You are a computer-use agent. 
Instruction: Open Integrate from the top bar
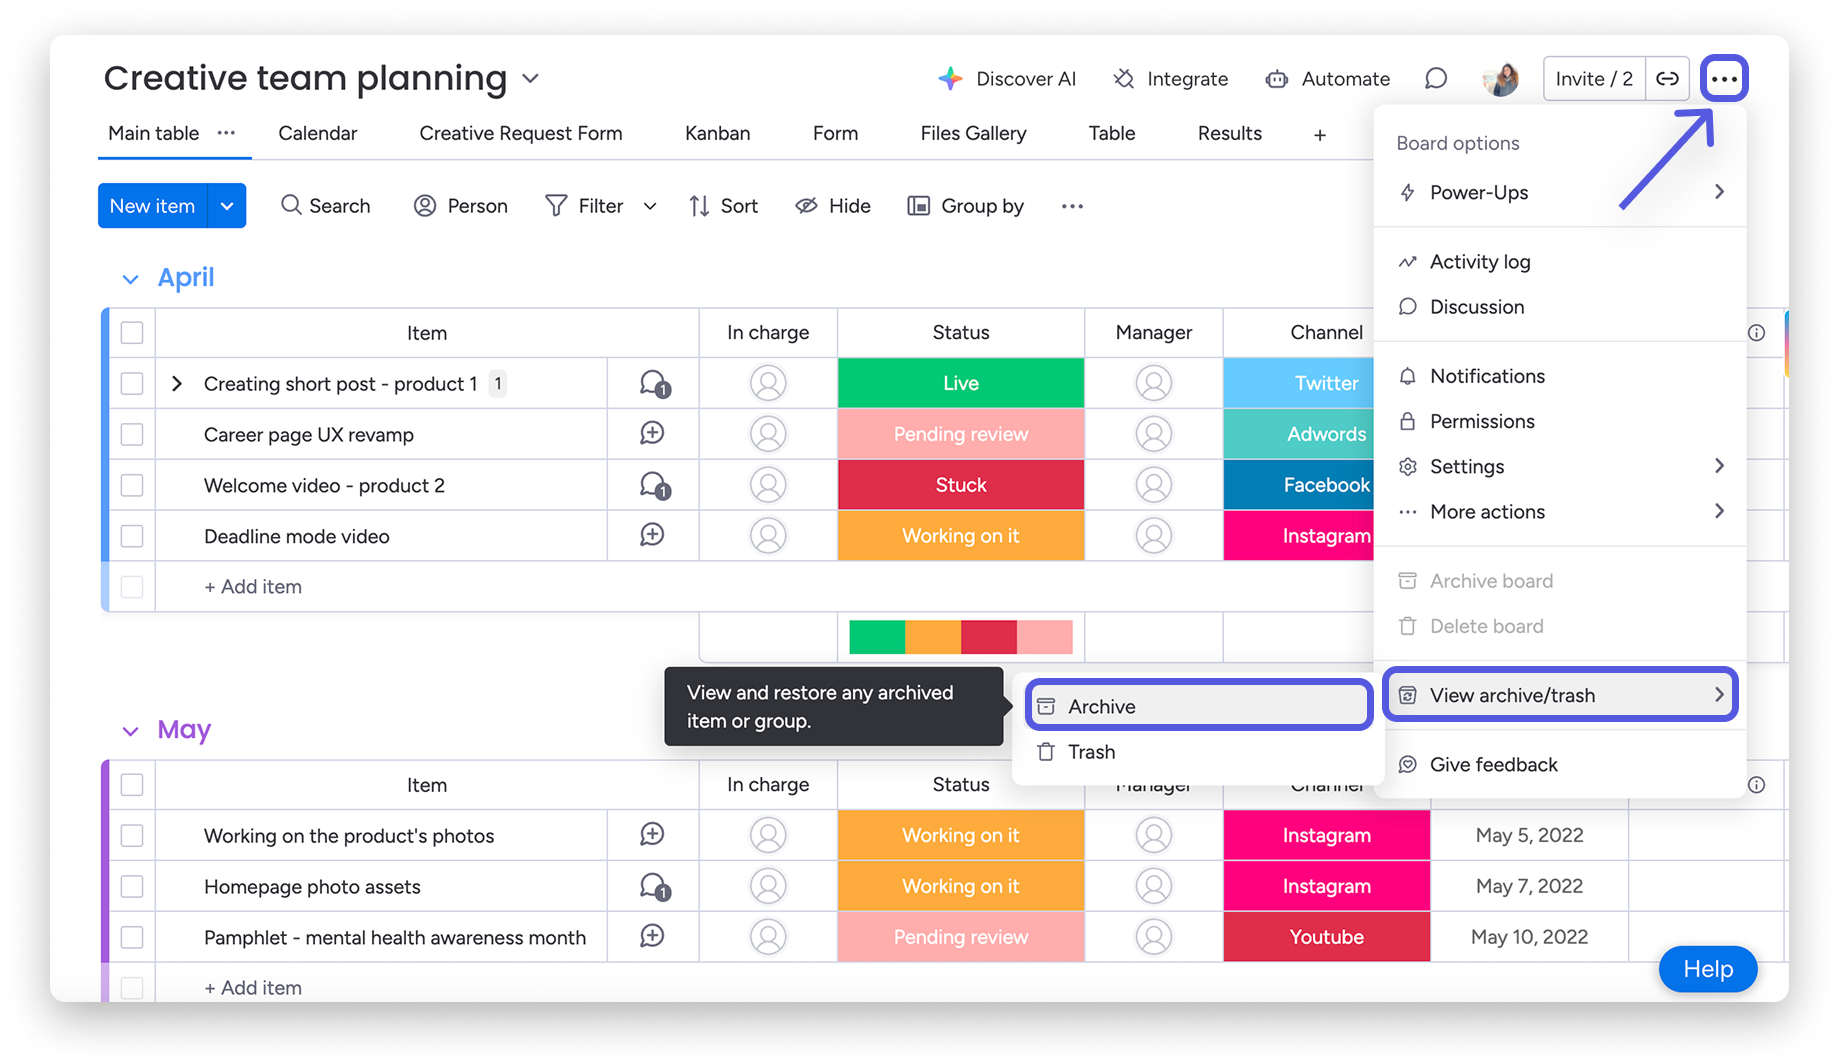[1170, 78]
